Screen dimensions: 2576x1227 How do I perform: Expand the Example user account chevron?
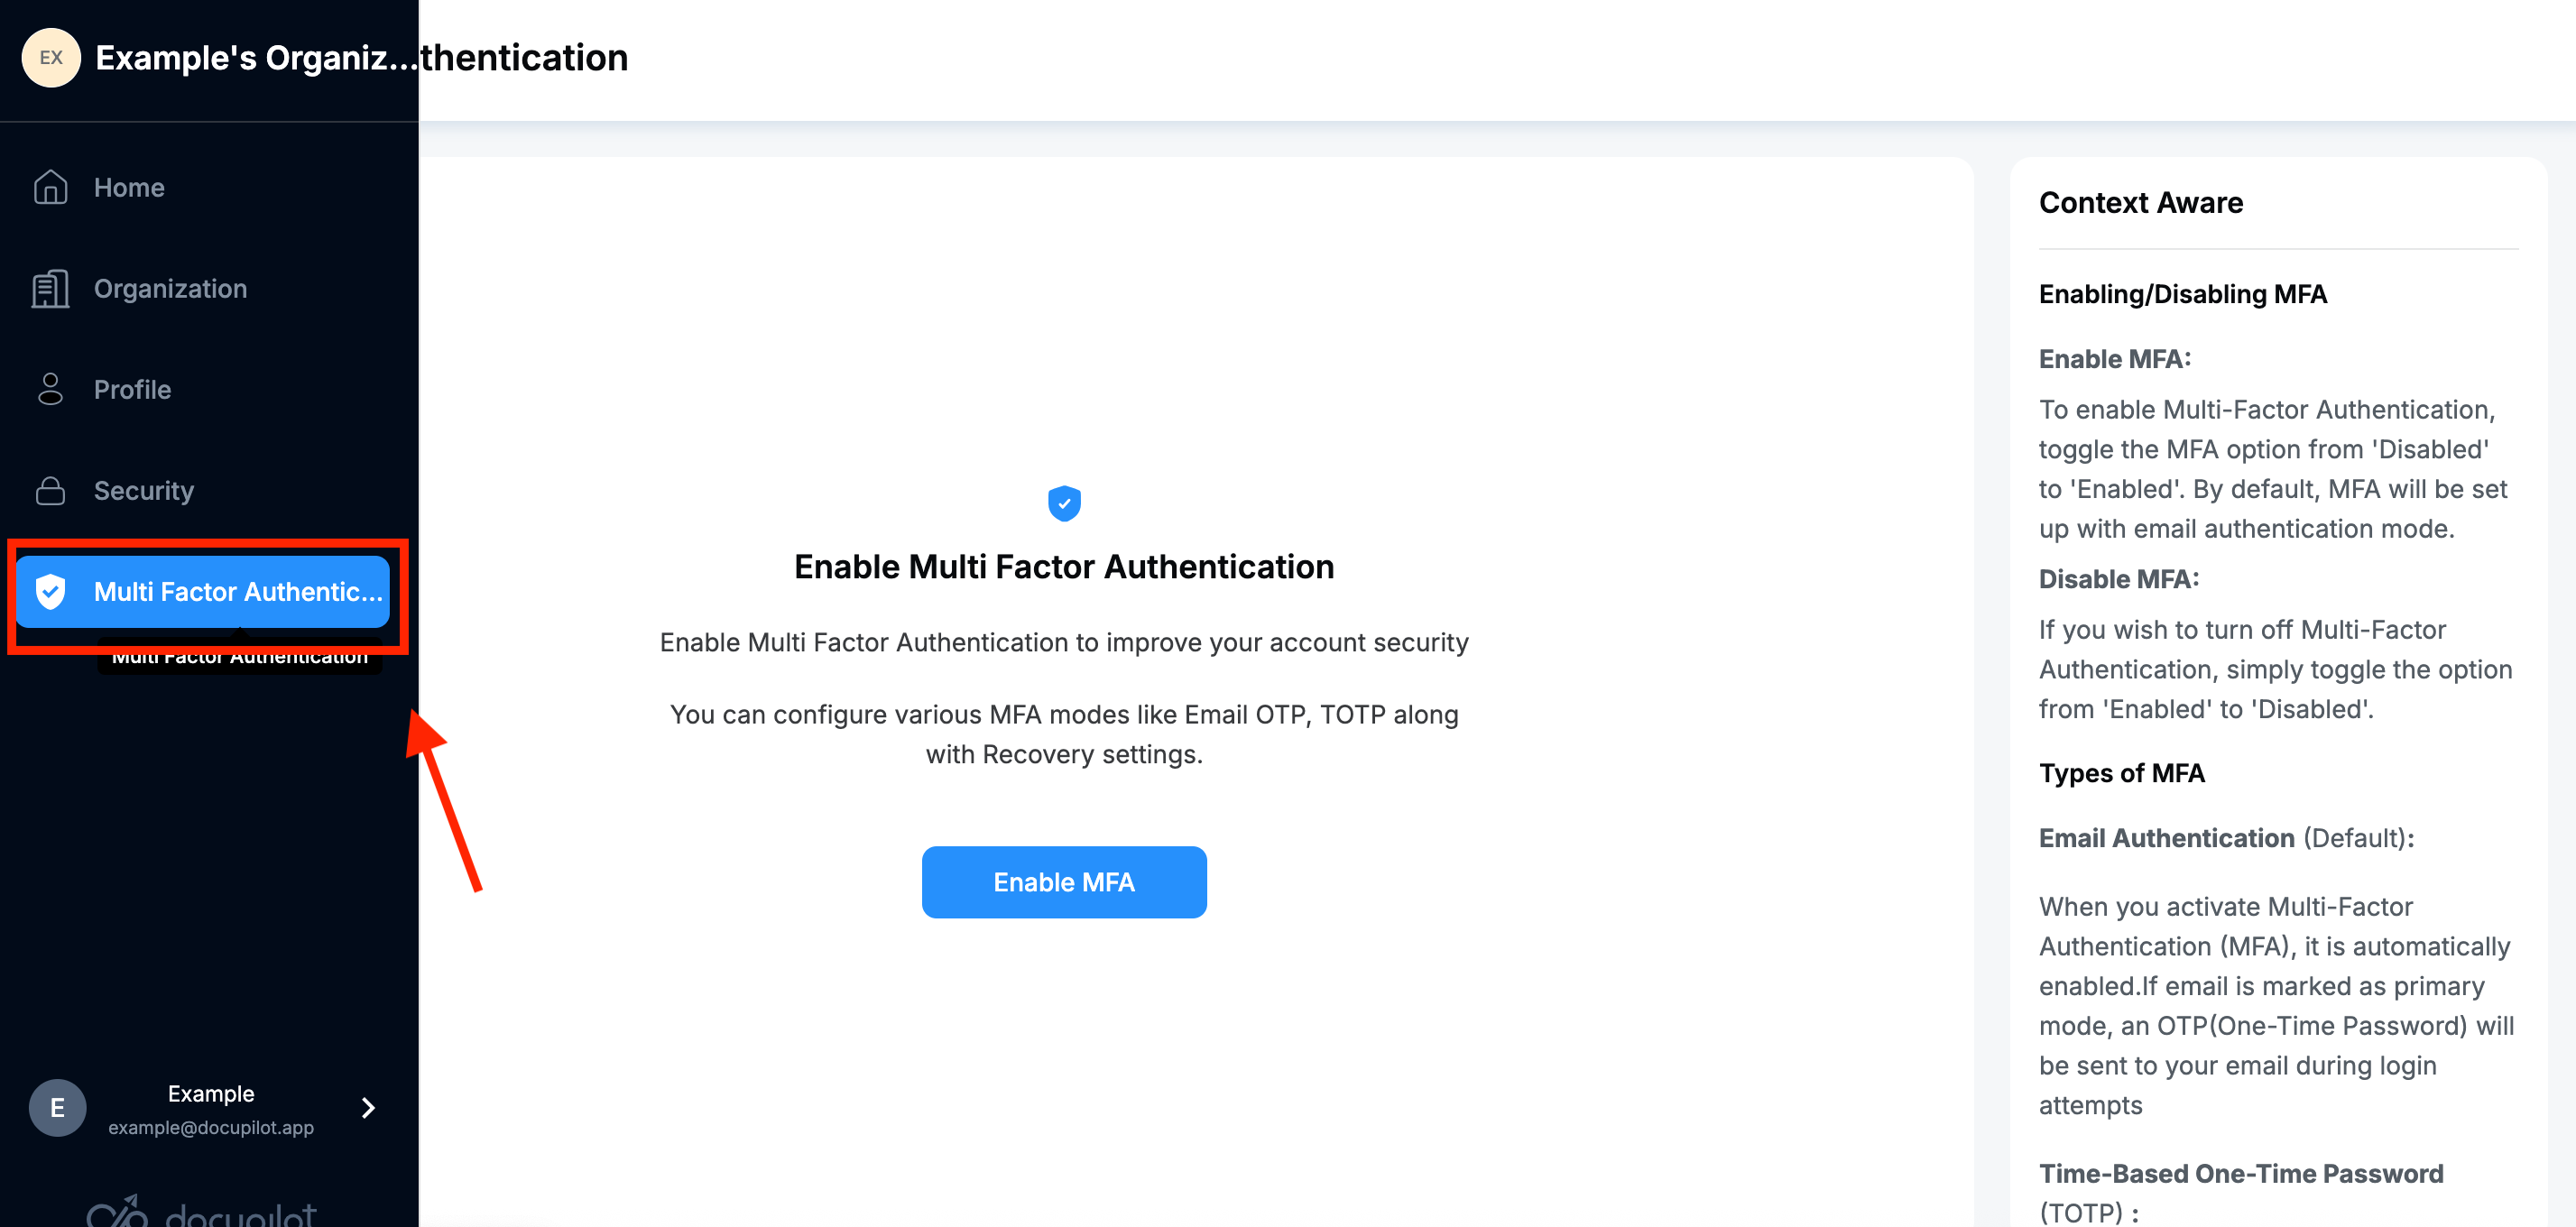tap(368, 1107)
